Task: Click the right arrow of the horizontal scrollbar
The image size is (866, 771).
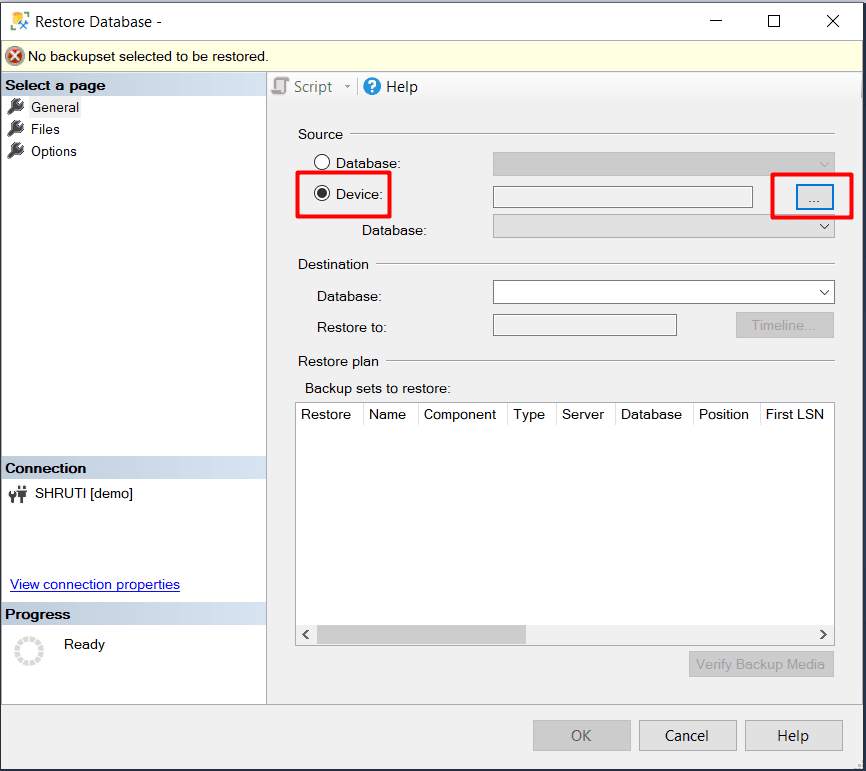Action: click(x=823, y=635)
